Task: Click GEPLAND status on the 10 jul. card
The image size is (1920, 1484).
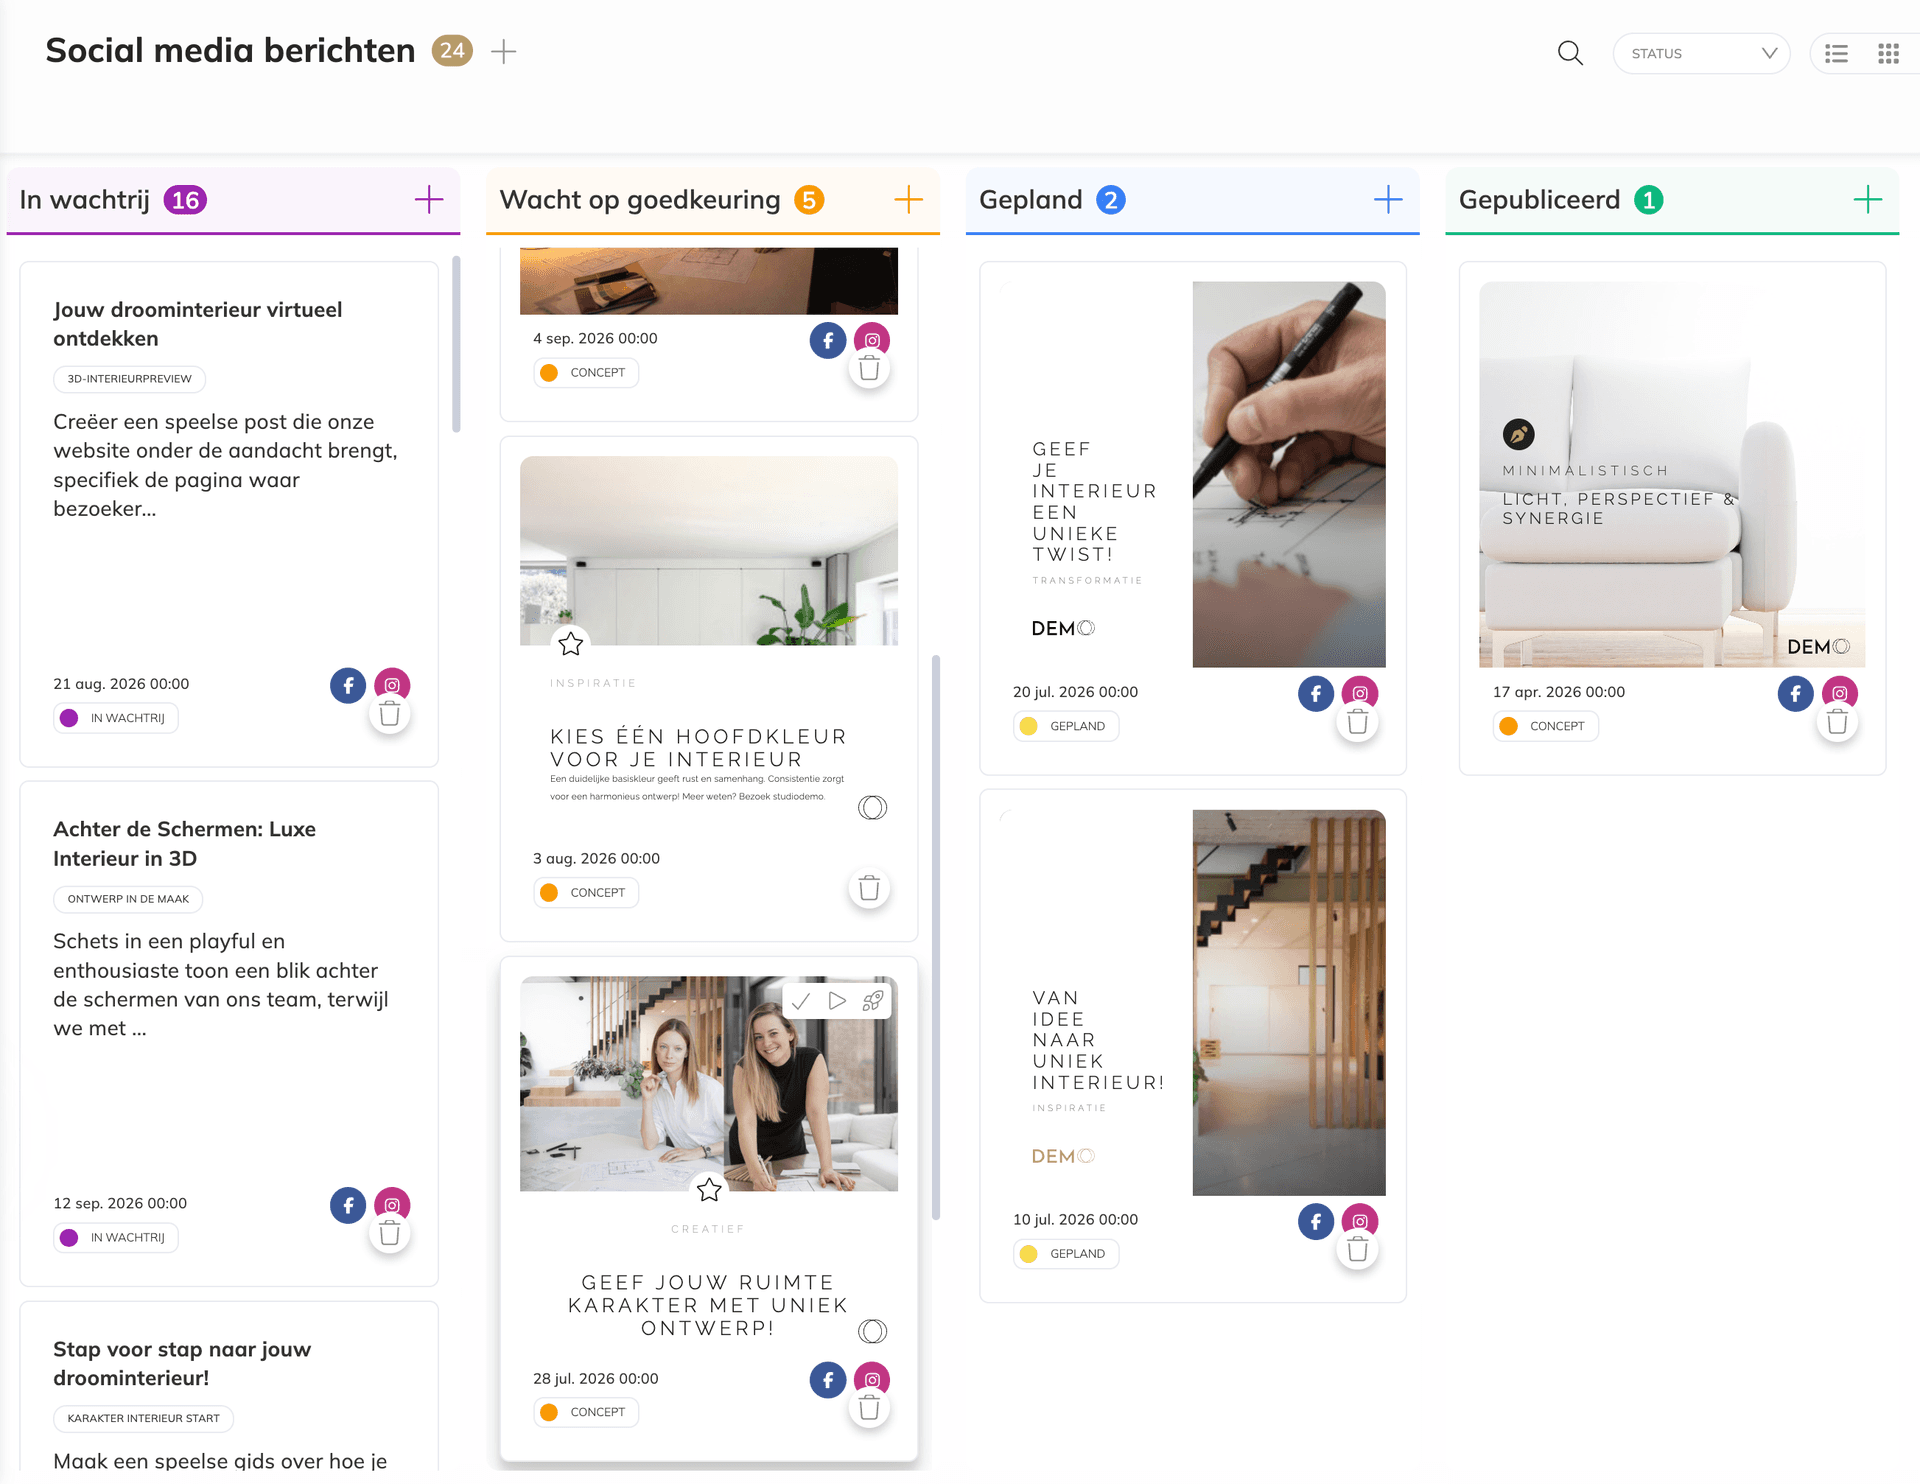Action: coord(1066,1254)
